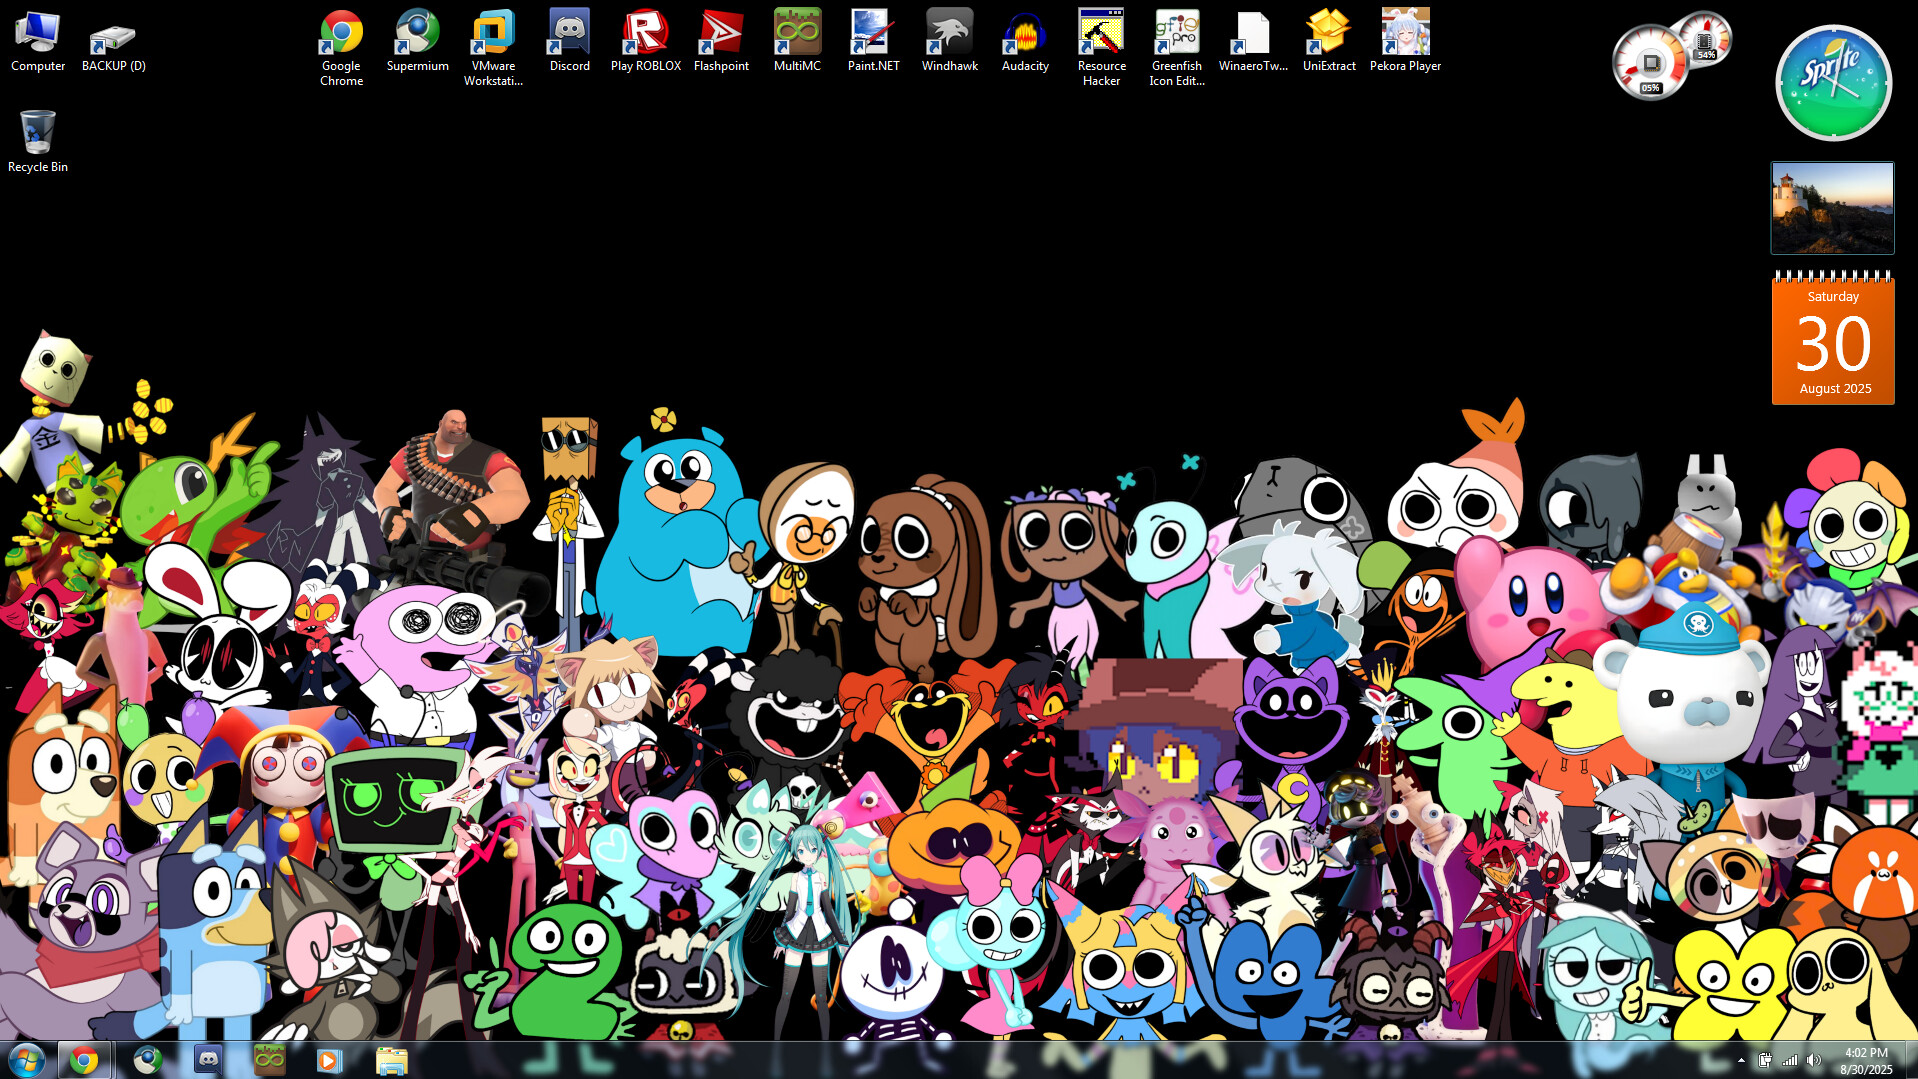Select the Pekora Player desktop icon
The height and width of the screenshot is (1079, 1918).
[x=1405, y=35]
